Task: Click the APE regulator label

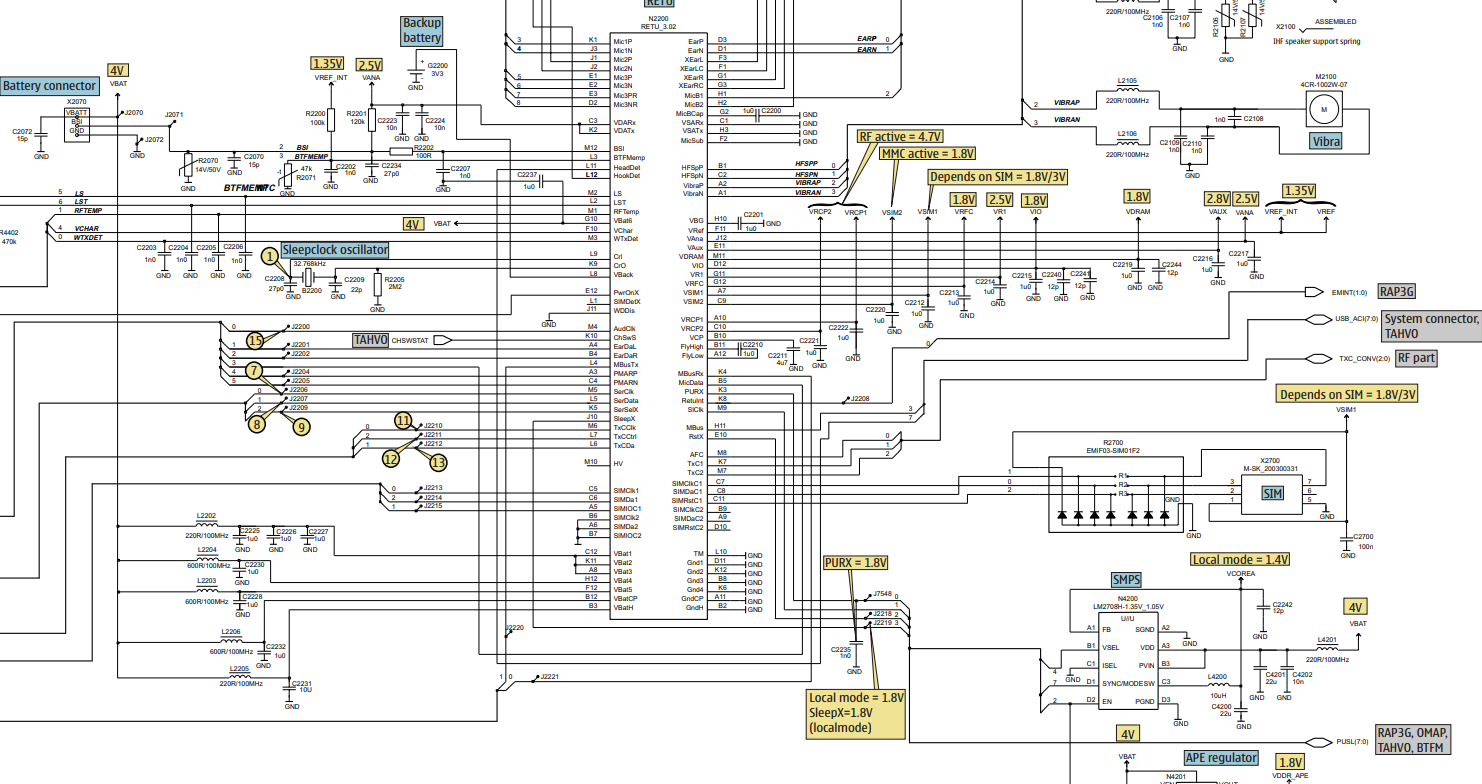Action: tap(1221, 758)
